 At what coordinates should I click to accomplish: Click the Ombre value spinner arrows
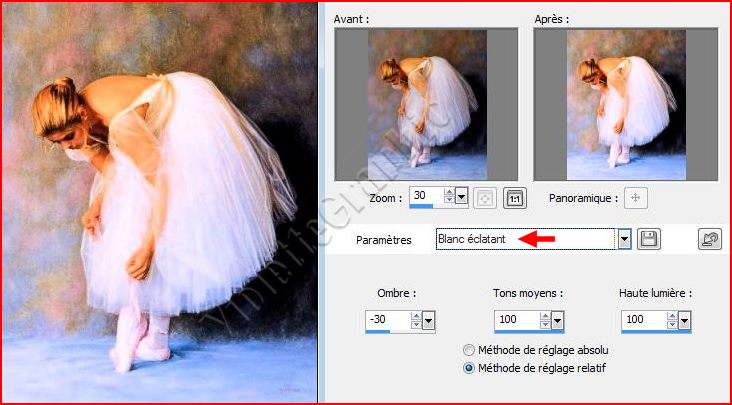(416, 320)
